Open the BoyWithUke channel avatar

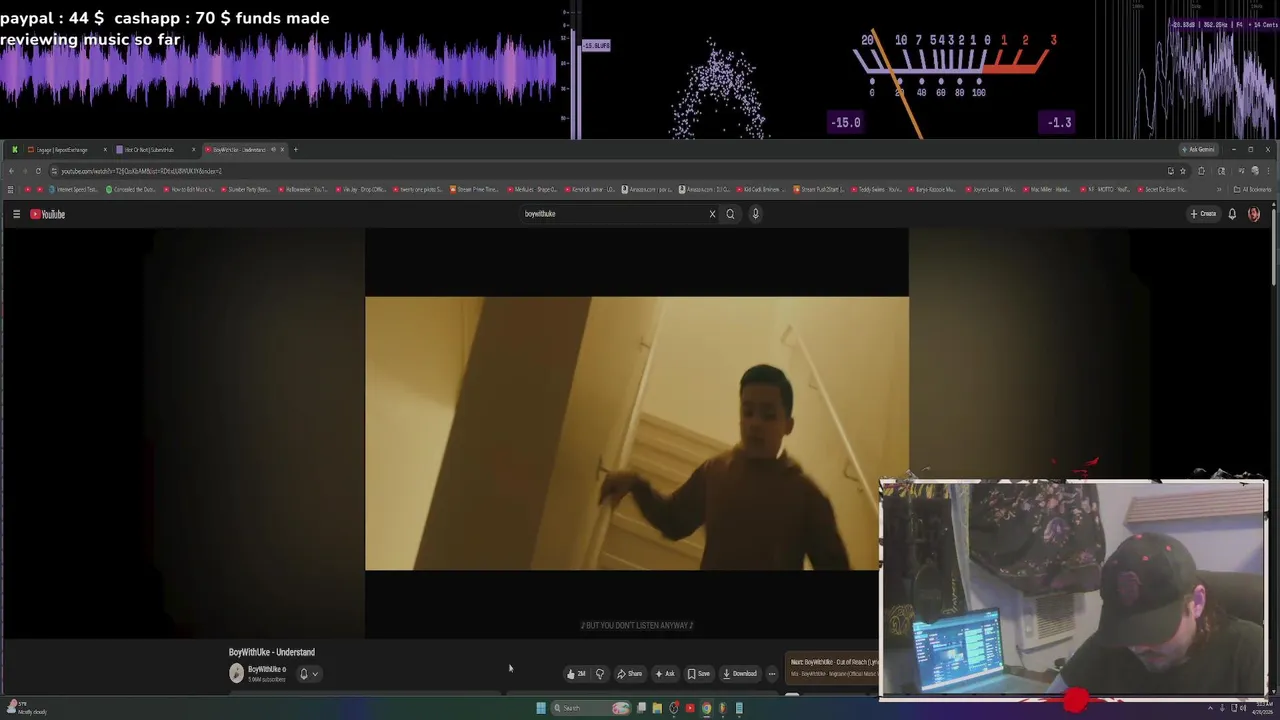pos(236,673)
